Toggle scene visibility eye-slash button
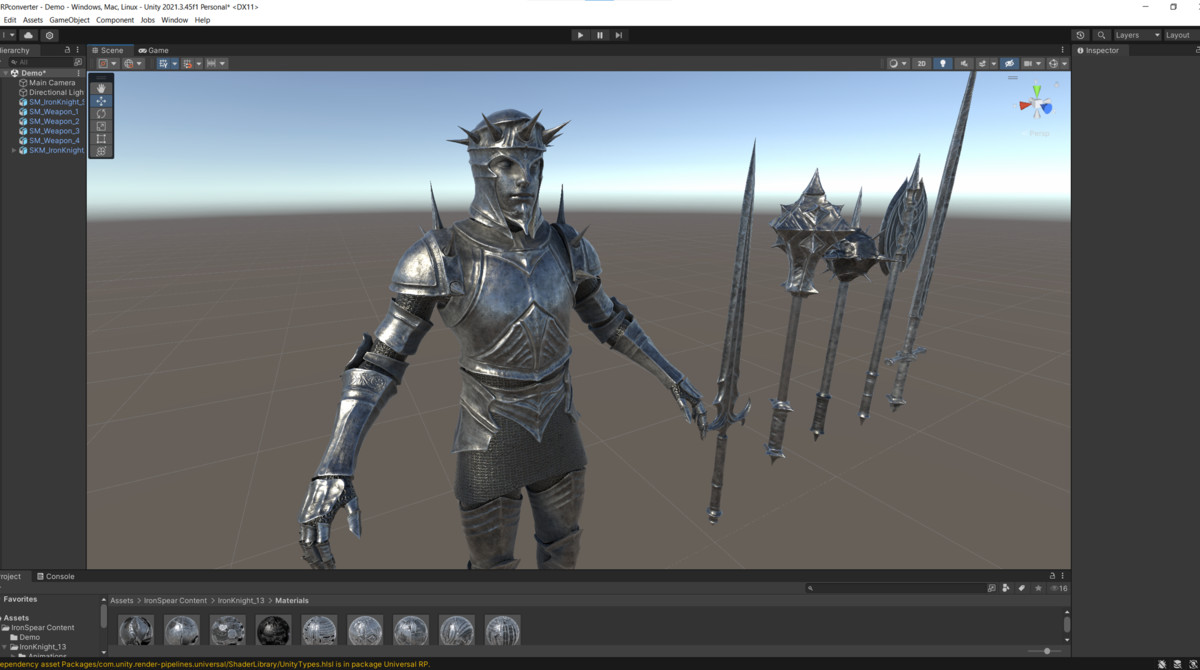This screenshot has height=670, width=1200. point(1009,64)
